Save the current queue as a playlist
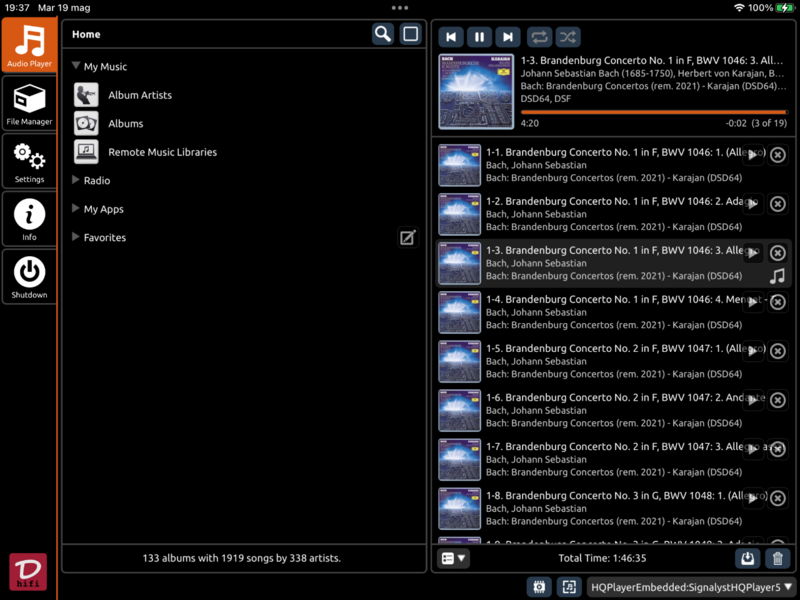The height and width of the screenshot is (600, 800). point(747,558)
